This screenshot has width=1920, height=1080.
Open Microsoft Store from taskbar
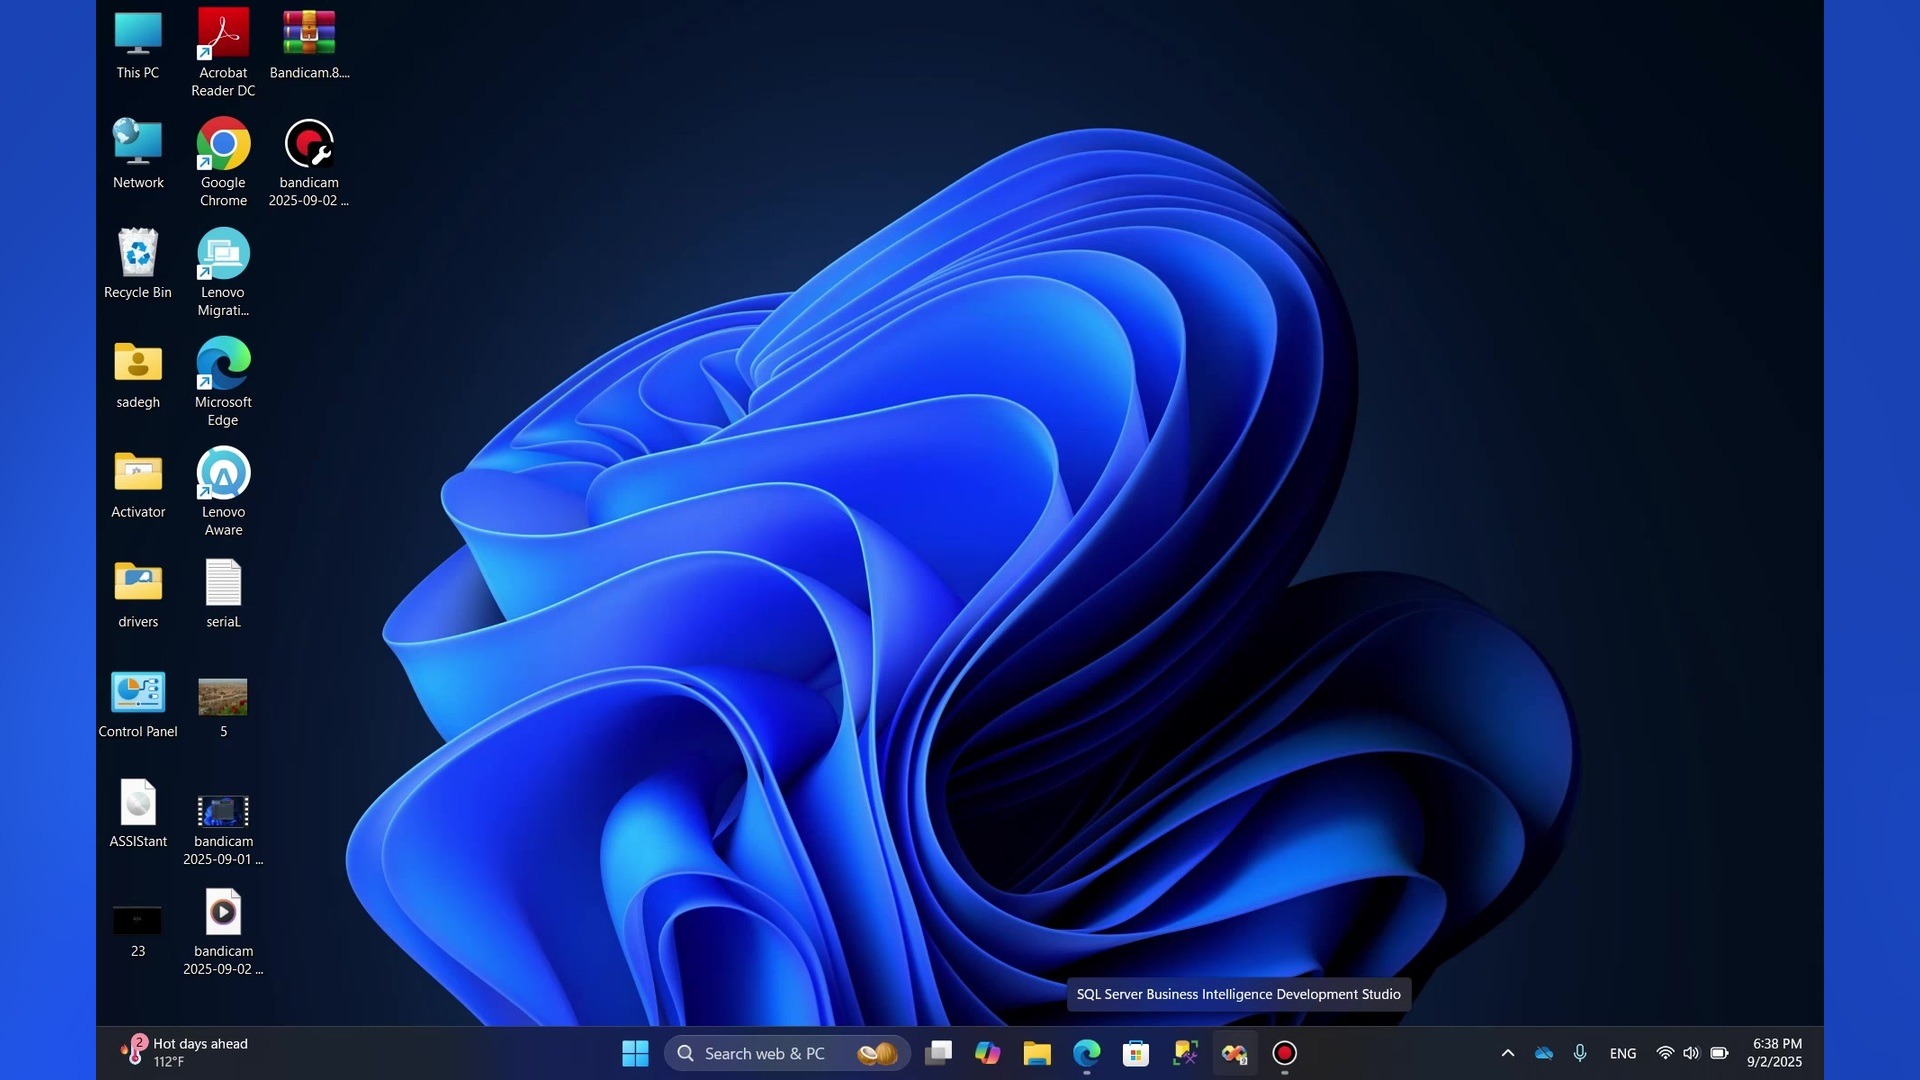click(1136, 1053)
